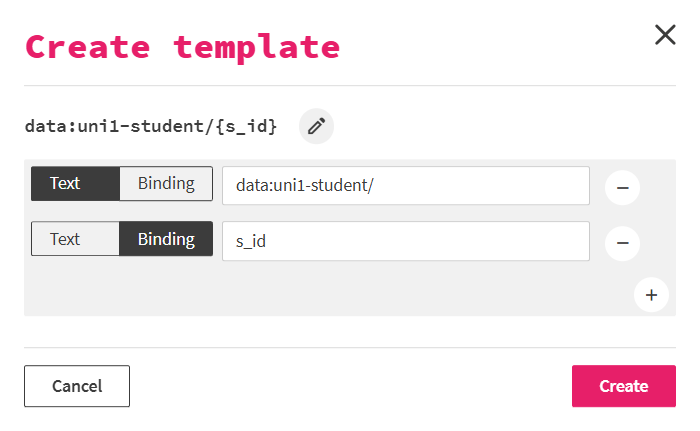Add a new template part with the plus icon

coord(651,295)
